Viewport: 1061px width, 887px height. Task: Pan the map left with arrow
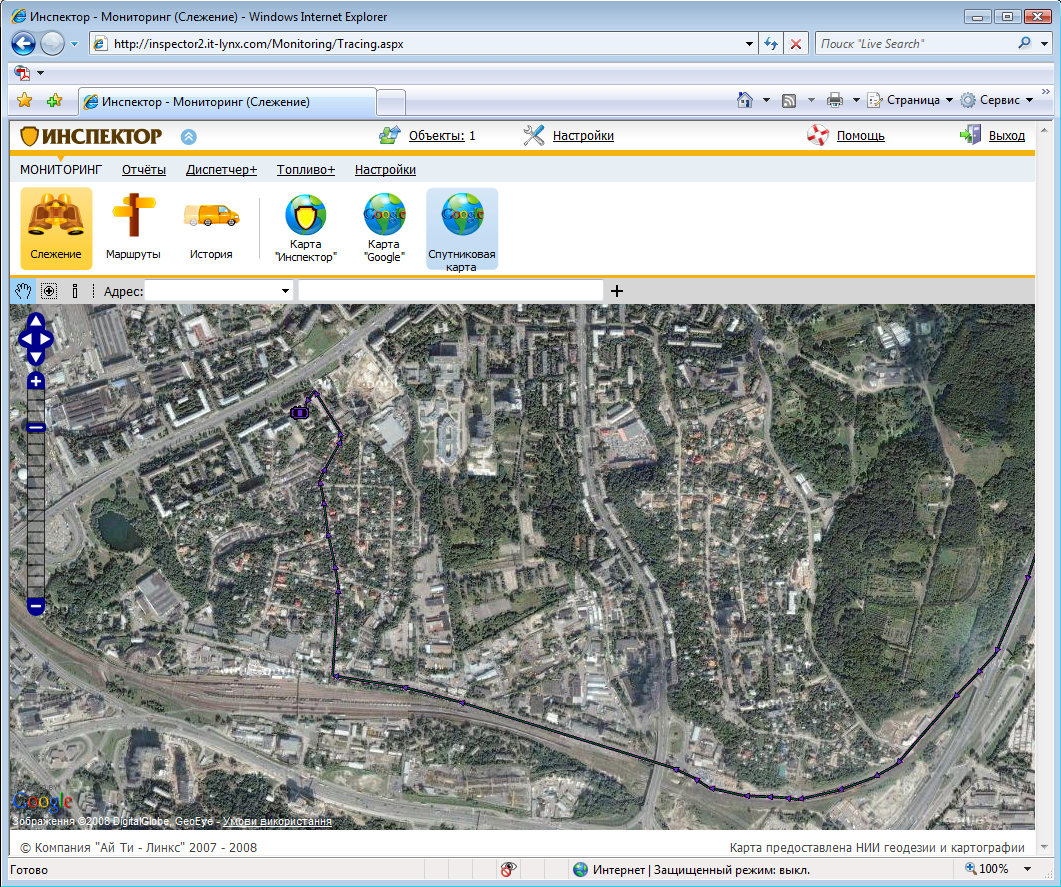[24, 340]
